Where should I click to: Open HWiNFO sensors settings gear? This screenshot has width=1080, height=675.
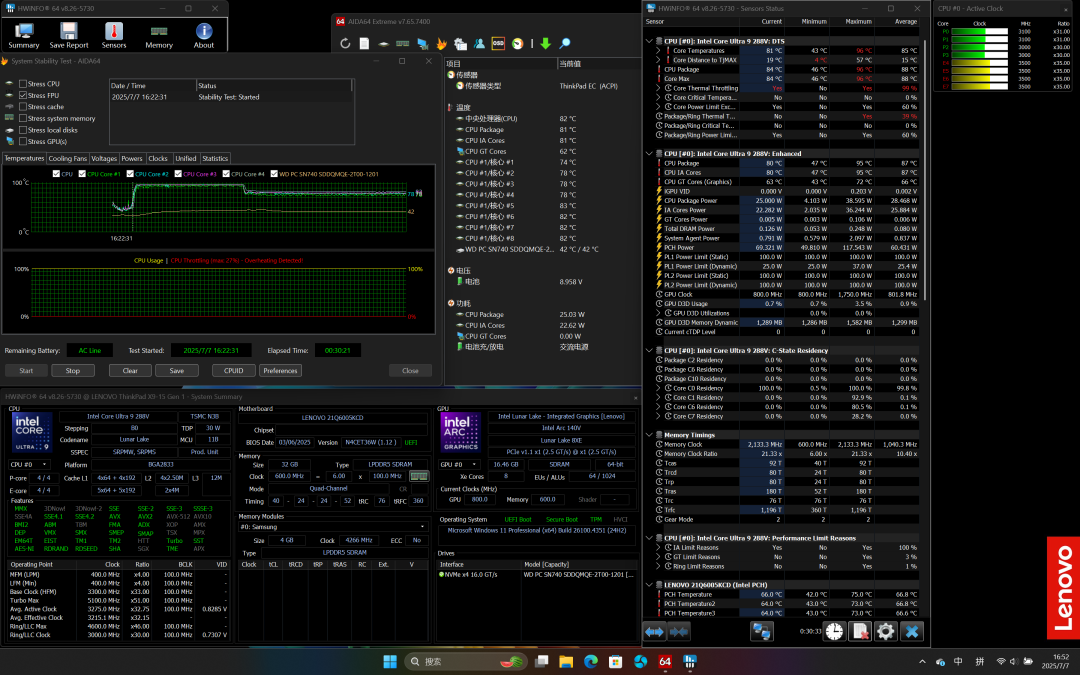[x=886, y=631]
